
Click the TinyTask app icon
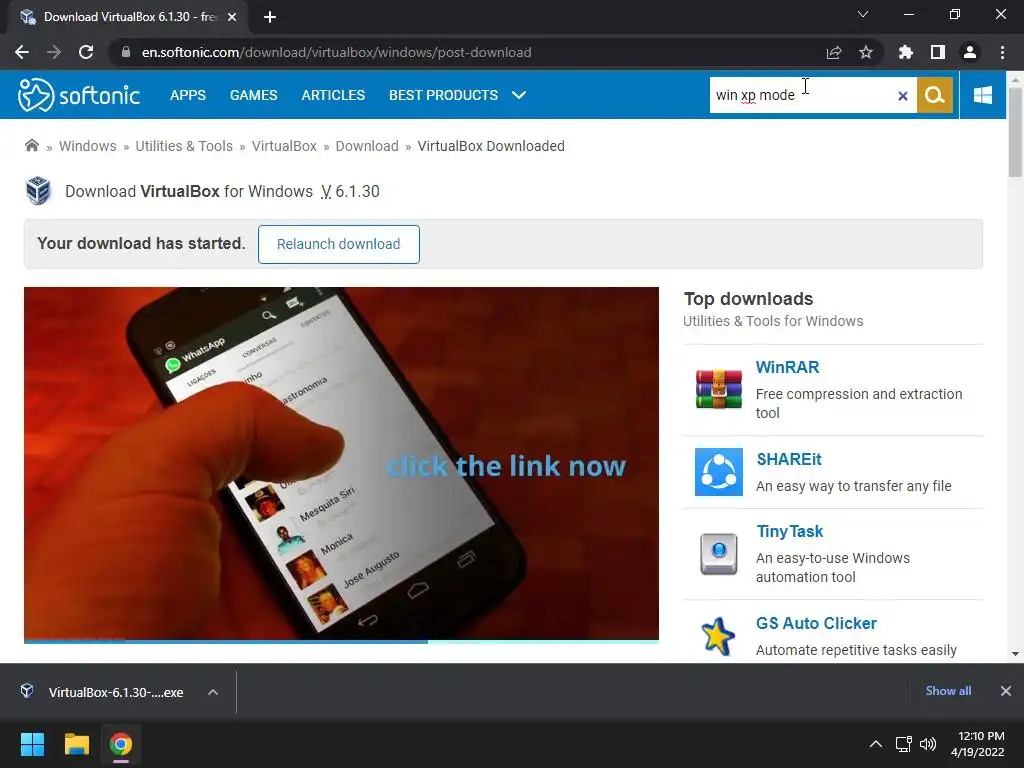click(718, 554)
